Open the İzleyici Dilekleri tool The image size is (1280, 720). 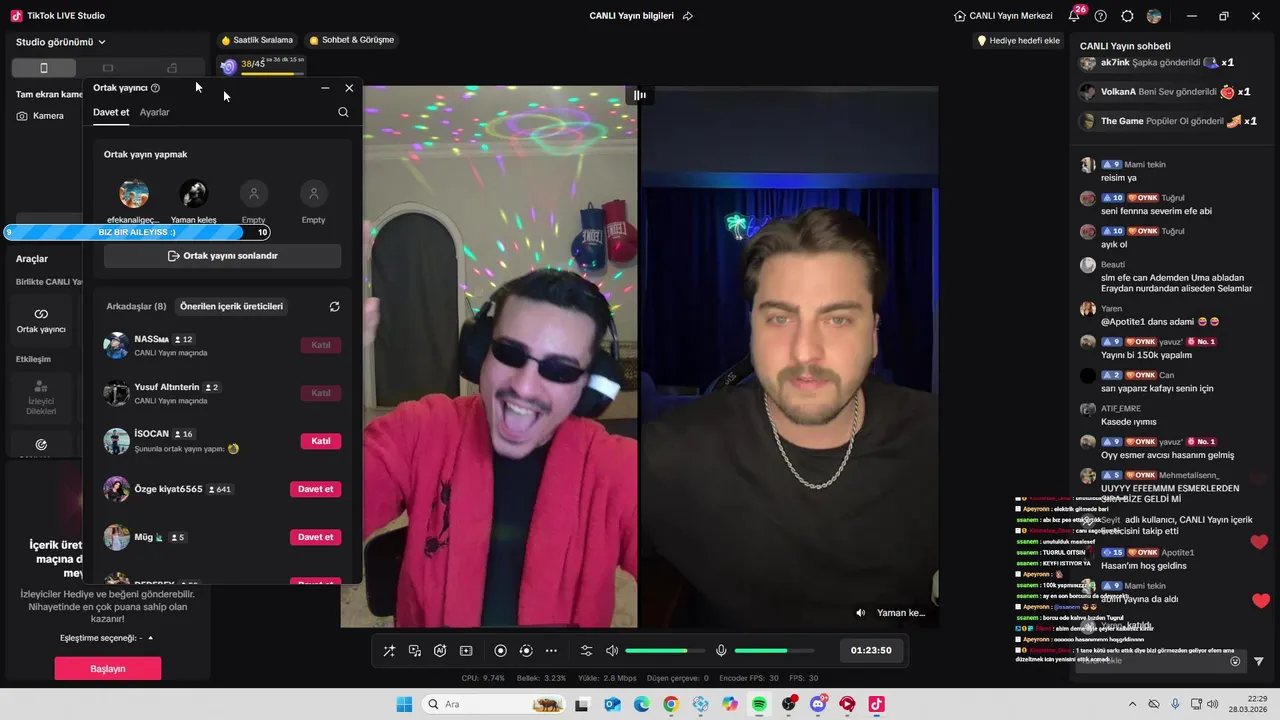click(41, 397)
